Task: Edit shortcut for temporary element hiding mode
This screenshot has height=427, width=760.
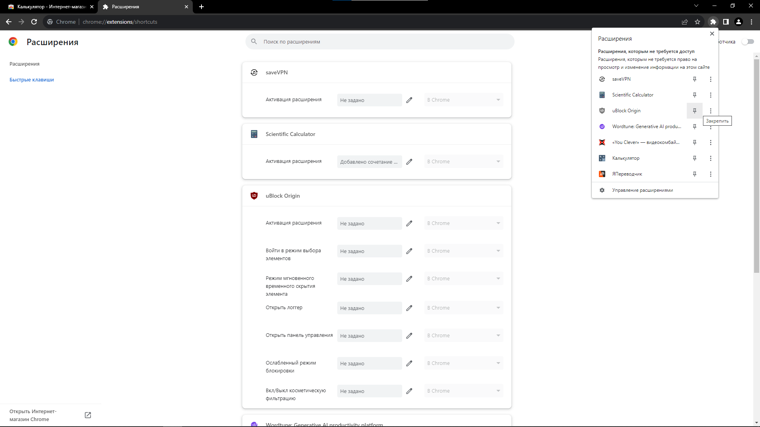Action: (409, 279)
